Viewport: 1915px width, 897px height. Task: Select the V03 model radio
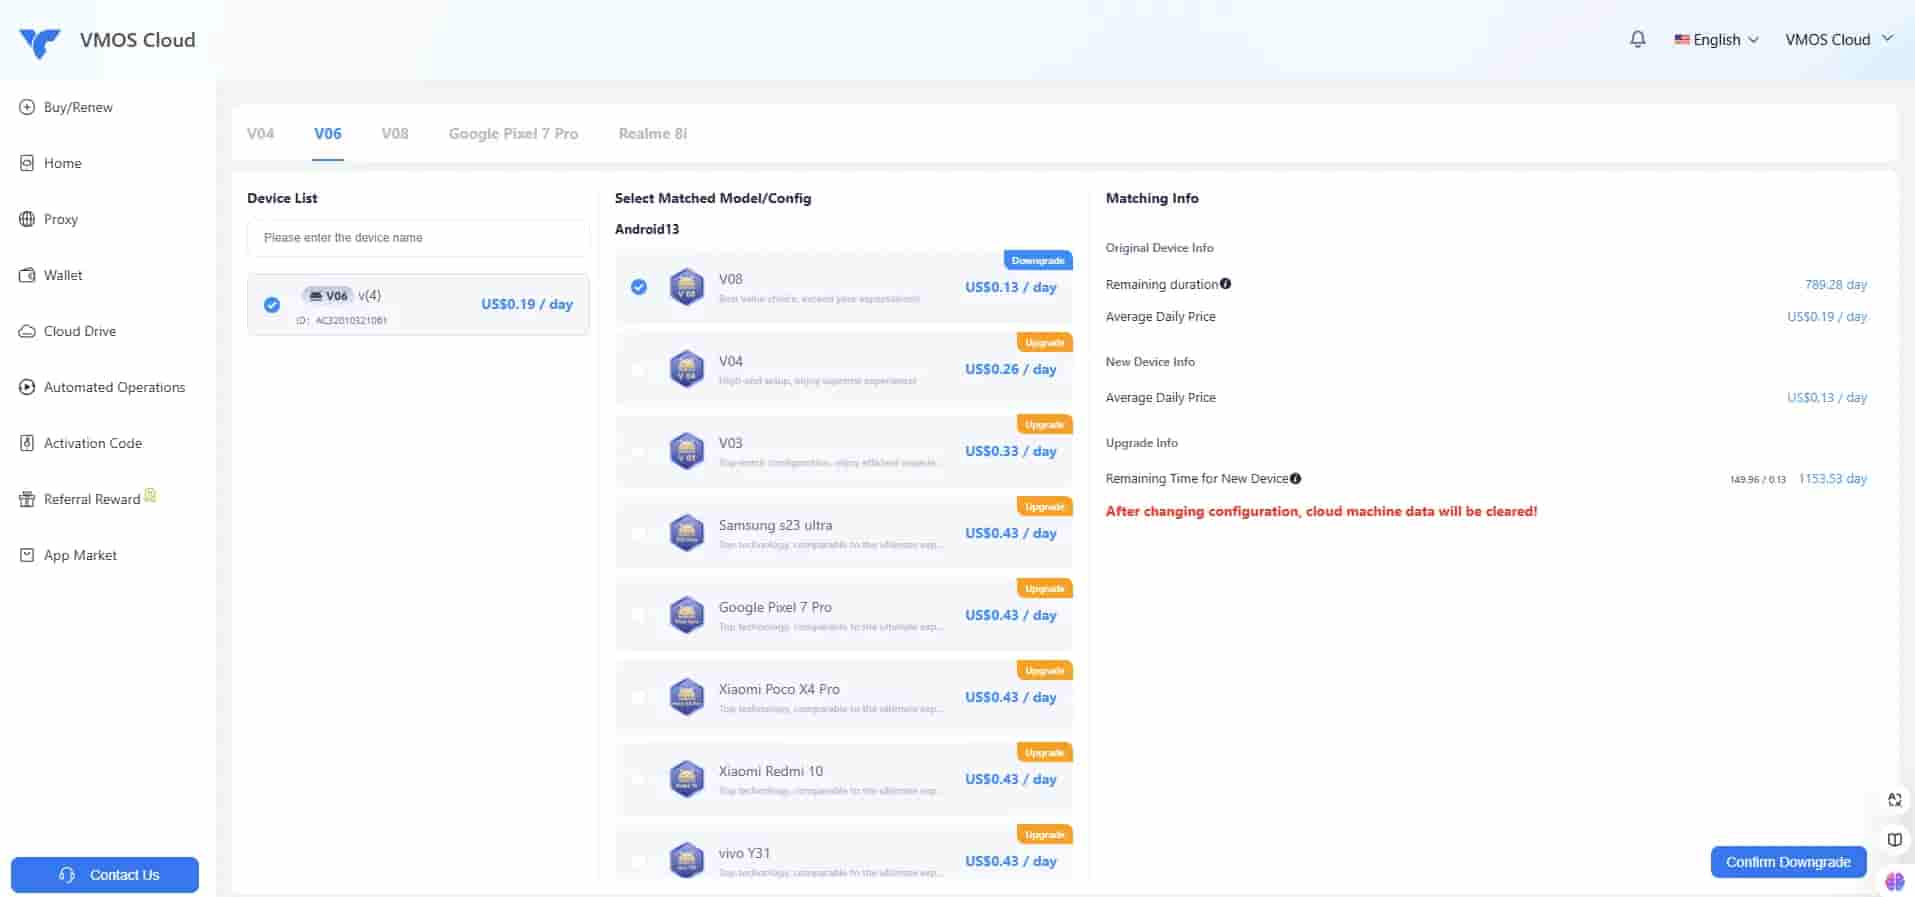coord(638,451)
